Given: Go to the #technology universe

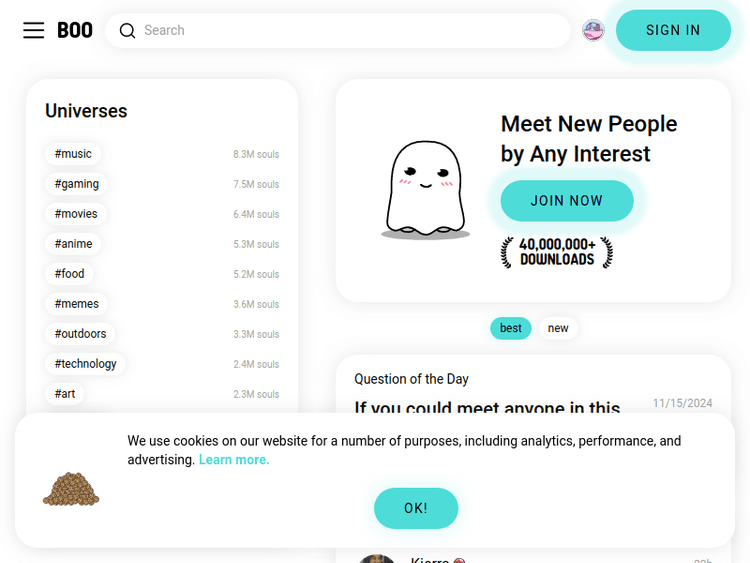Looking at the screenshot, I should (85, 364).
